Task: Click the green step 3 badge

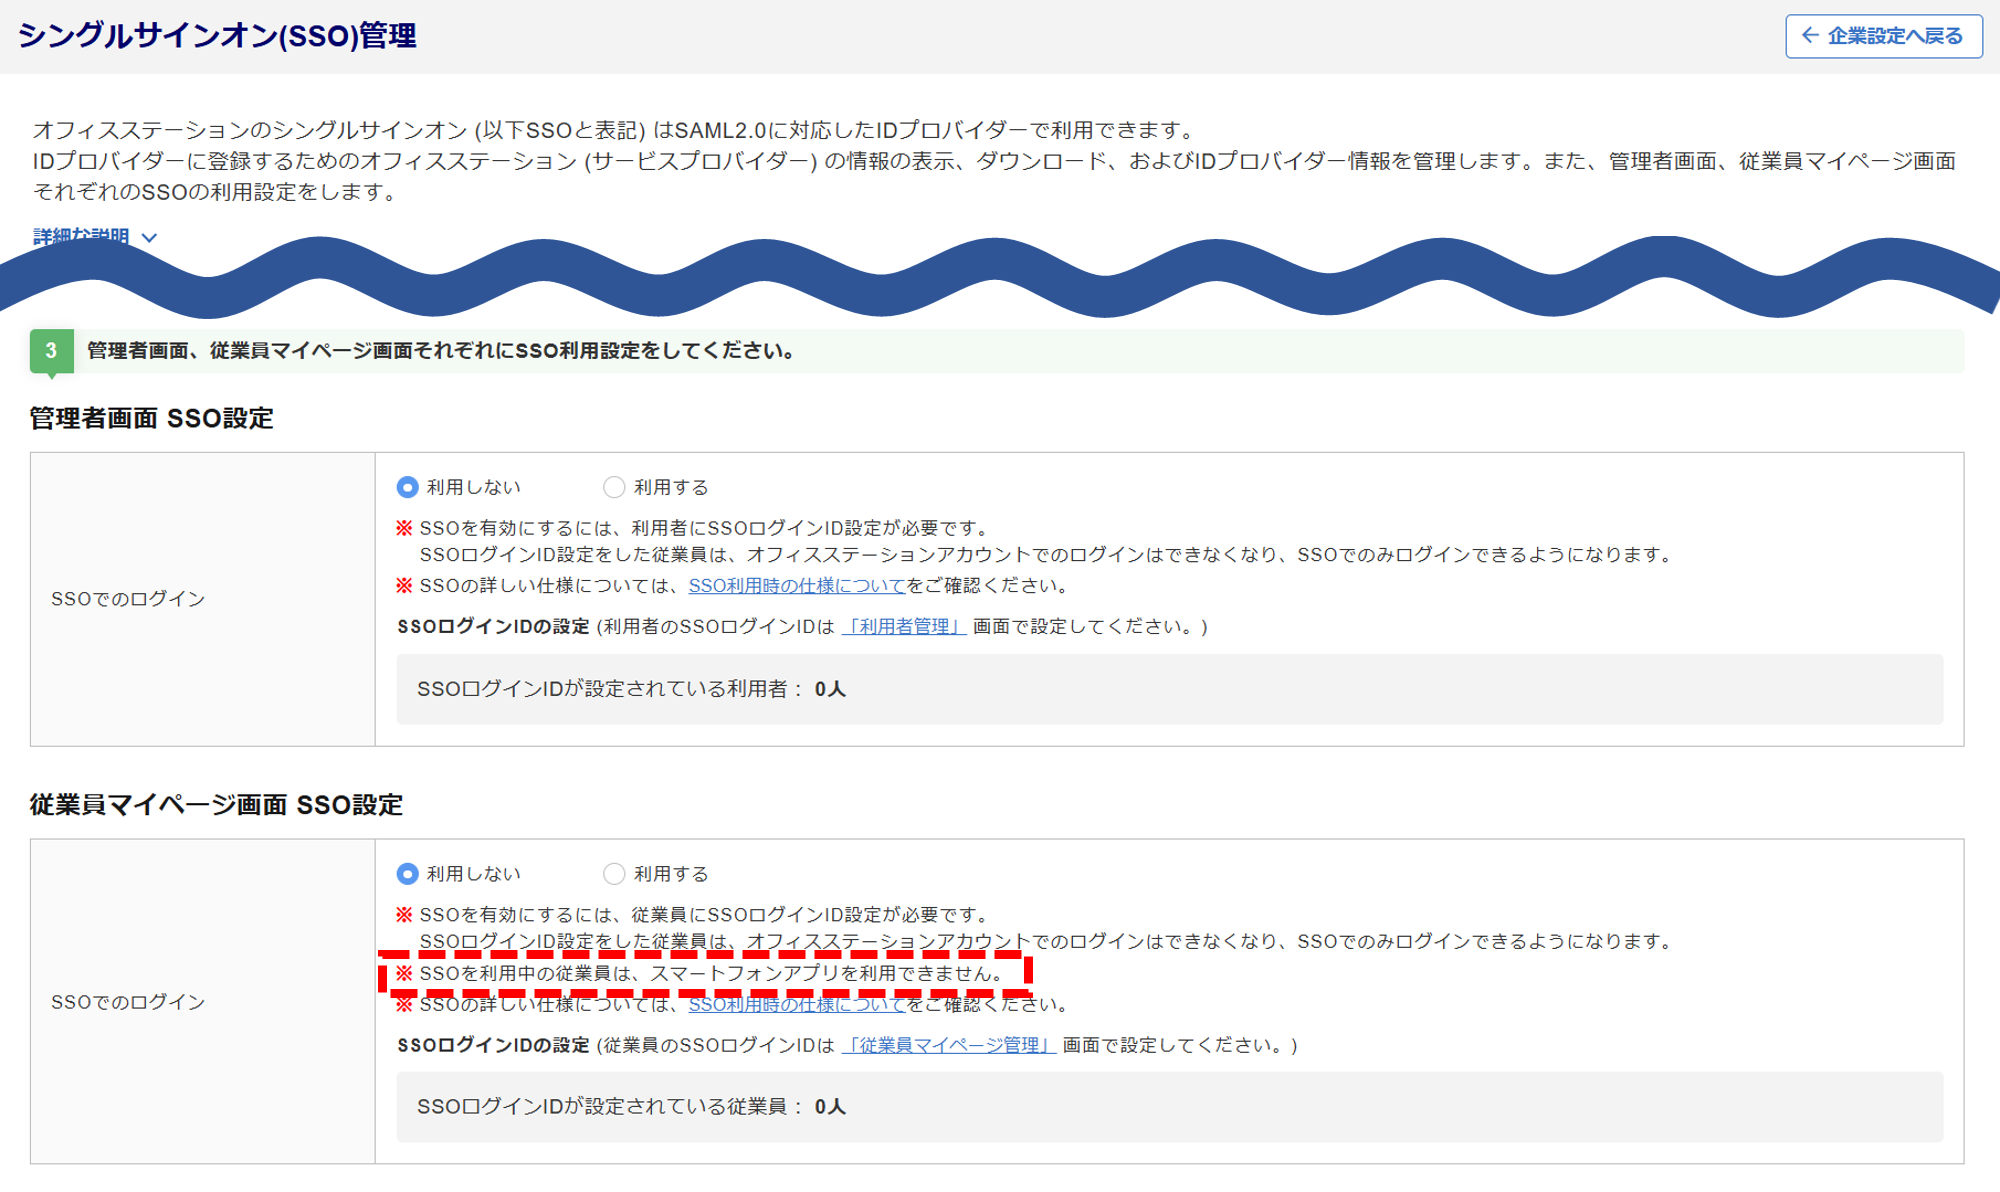Action: click(51, 351)
